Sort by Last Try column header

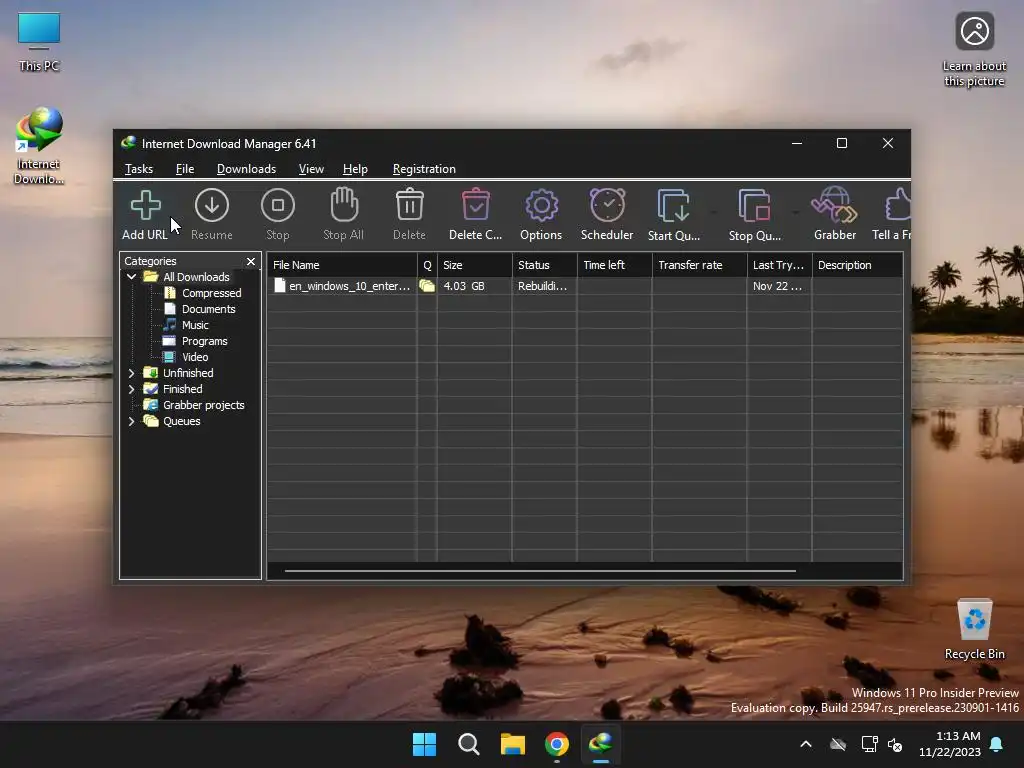779,265
